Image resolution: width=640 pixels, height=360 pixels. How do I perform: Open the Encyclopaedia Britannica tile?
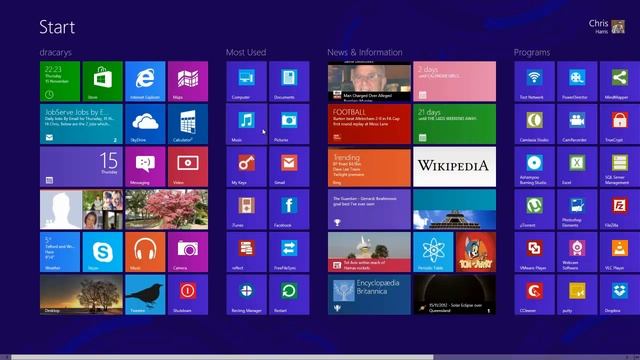point(369,295)
